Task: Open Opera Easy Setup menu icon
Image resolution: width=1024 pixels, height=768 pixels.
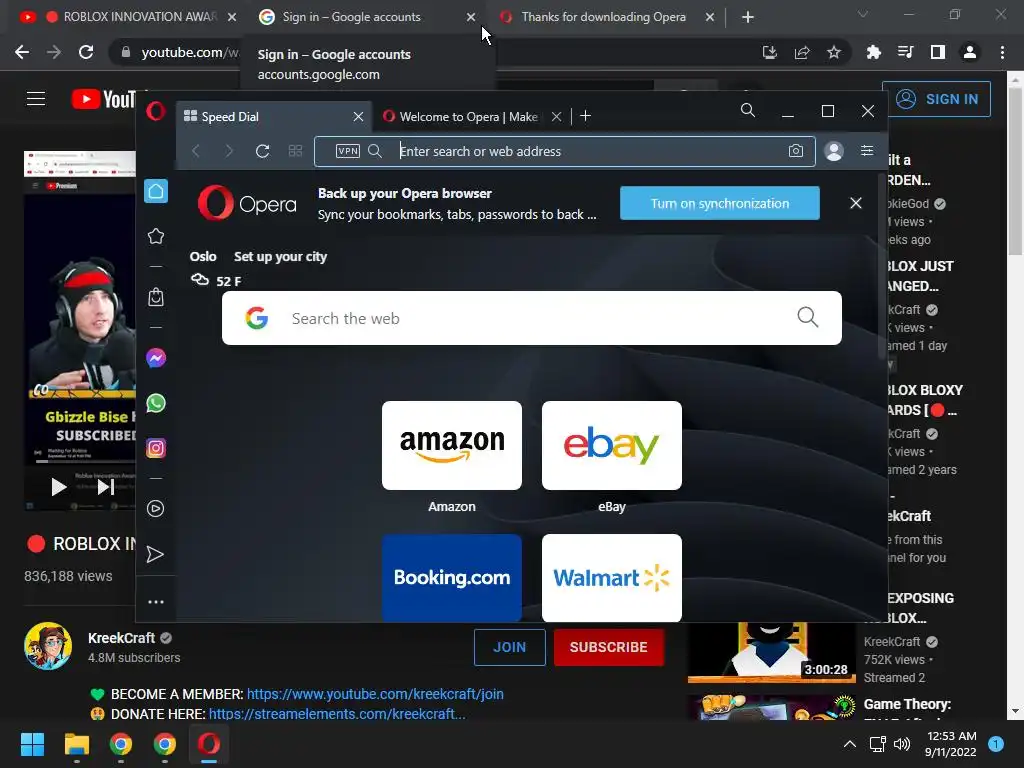Action: [867, 151]
